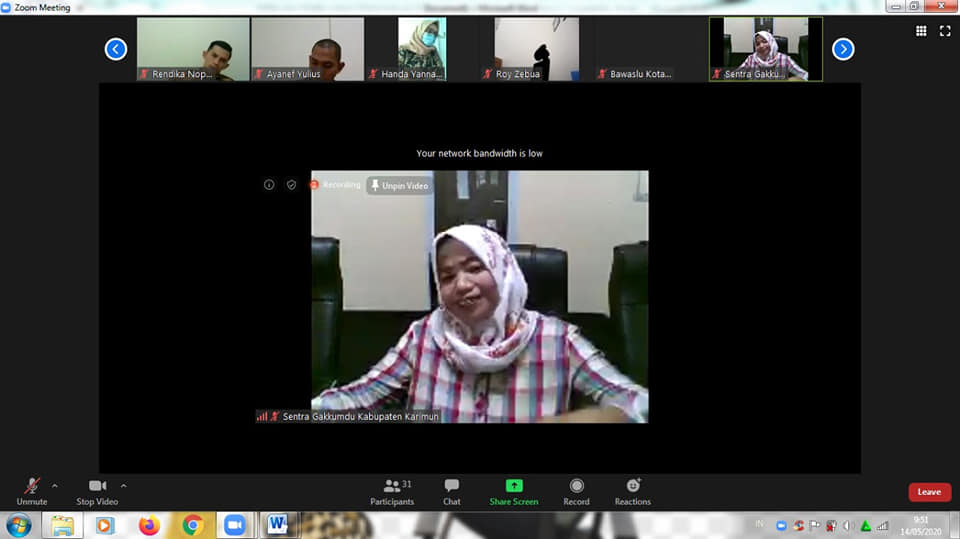
Task: Show meeting information icon
Action: (269, 184)
